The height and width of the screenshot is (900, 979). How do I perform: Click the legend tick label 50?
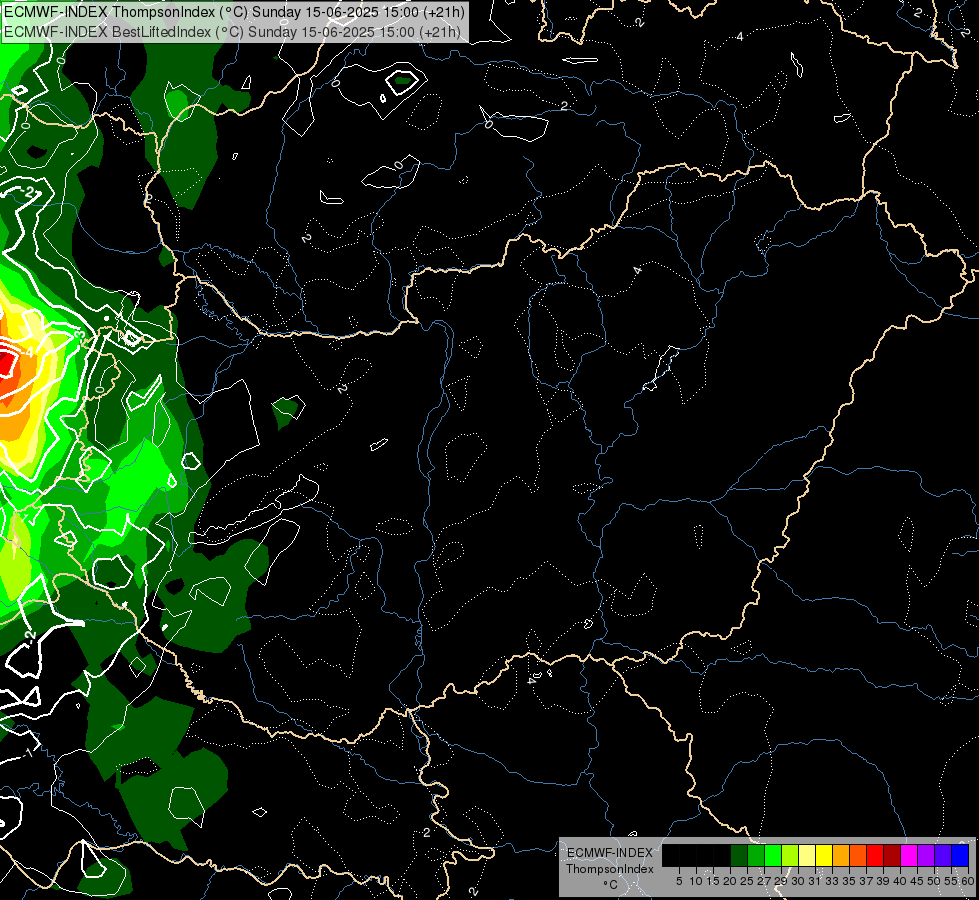[934, 881]
